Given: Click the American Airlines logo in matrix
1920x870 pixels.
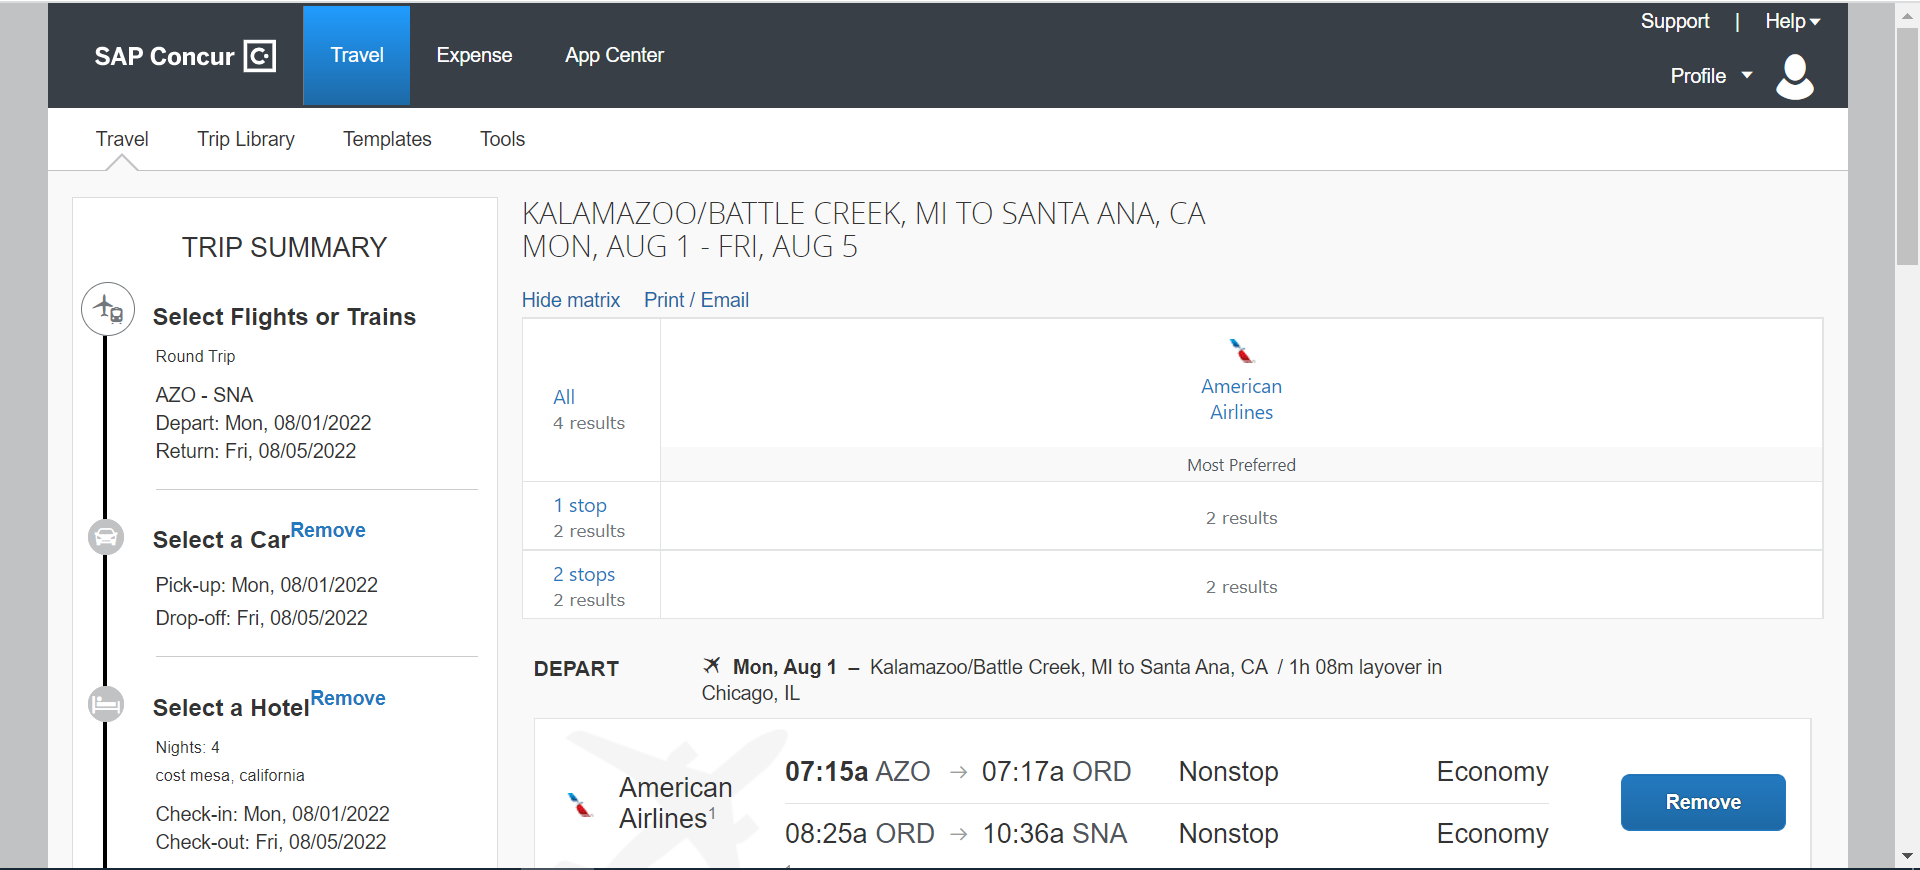Looking at the screenshot, I should point(1242,351).
